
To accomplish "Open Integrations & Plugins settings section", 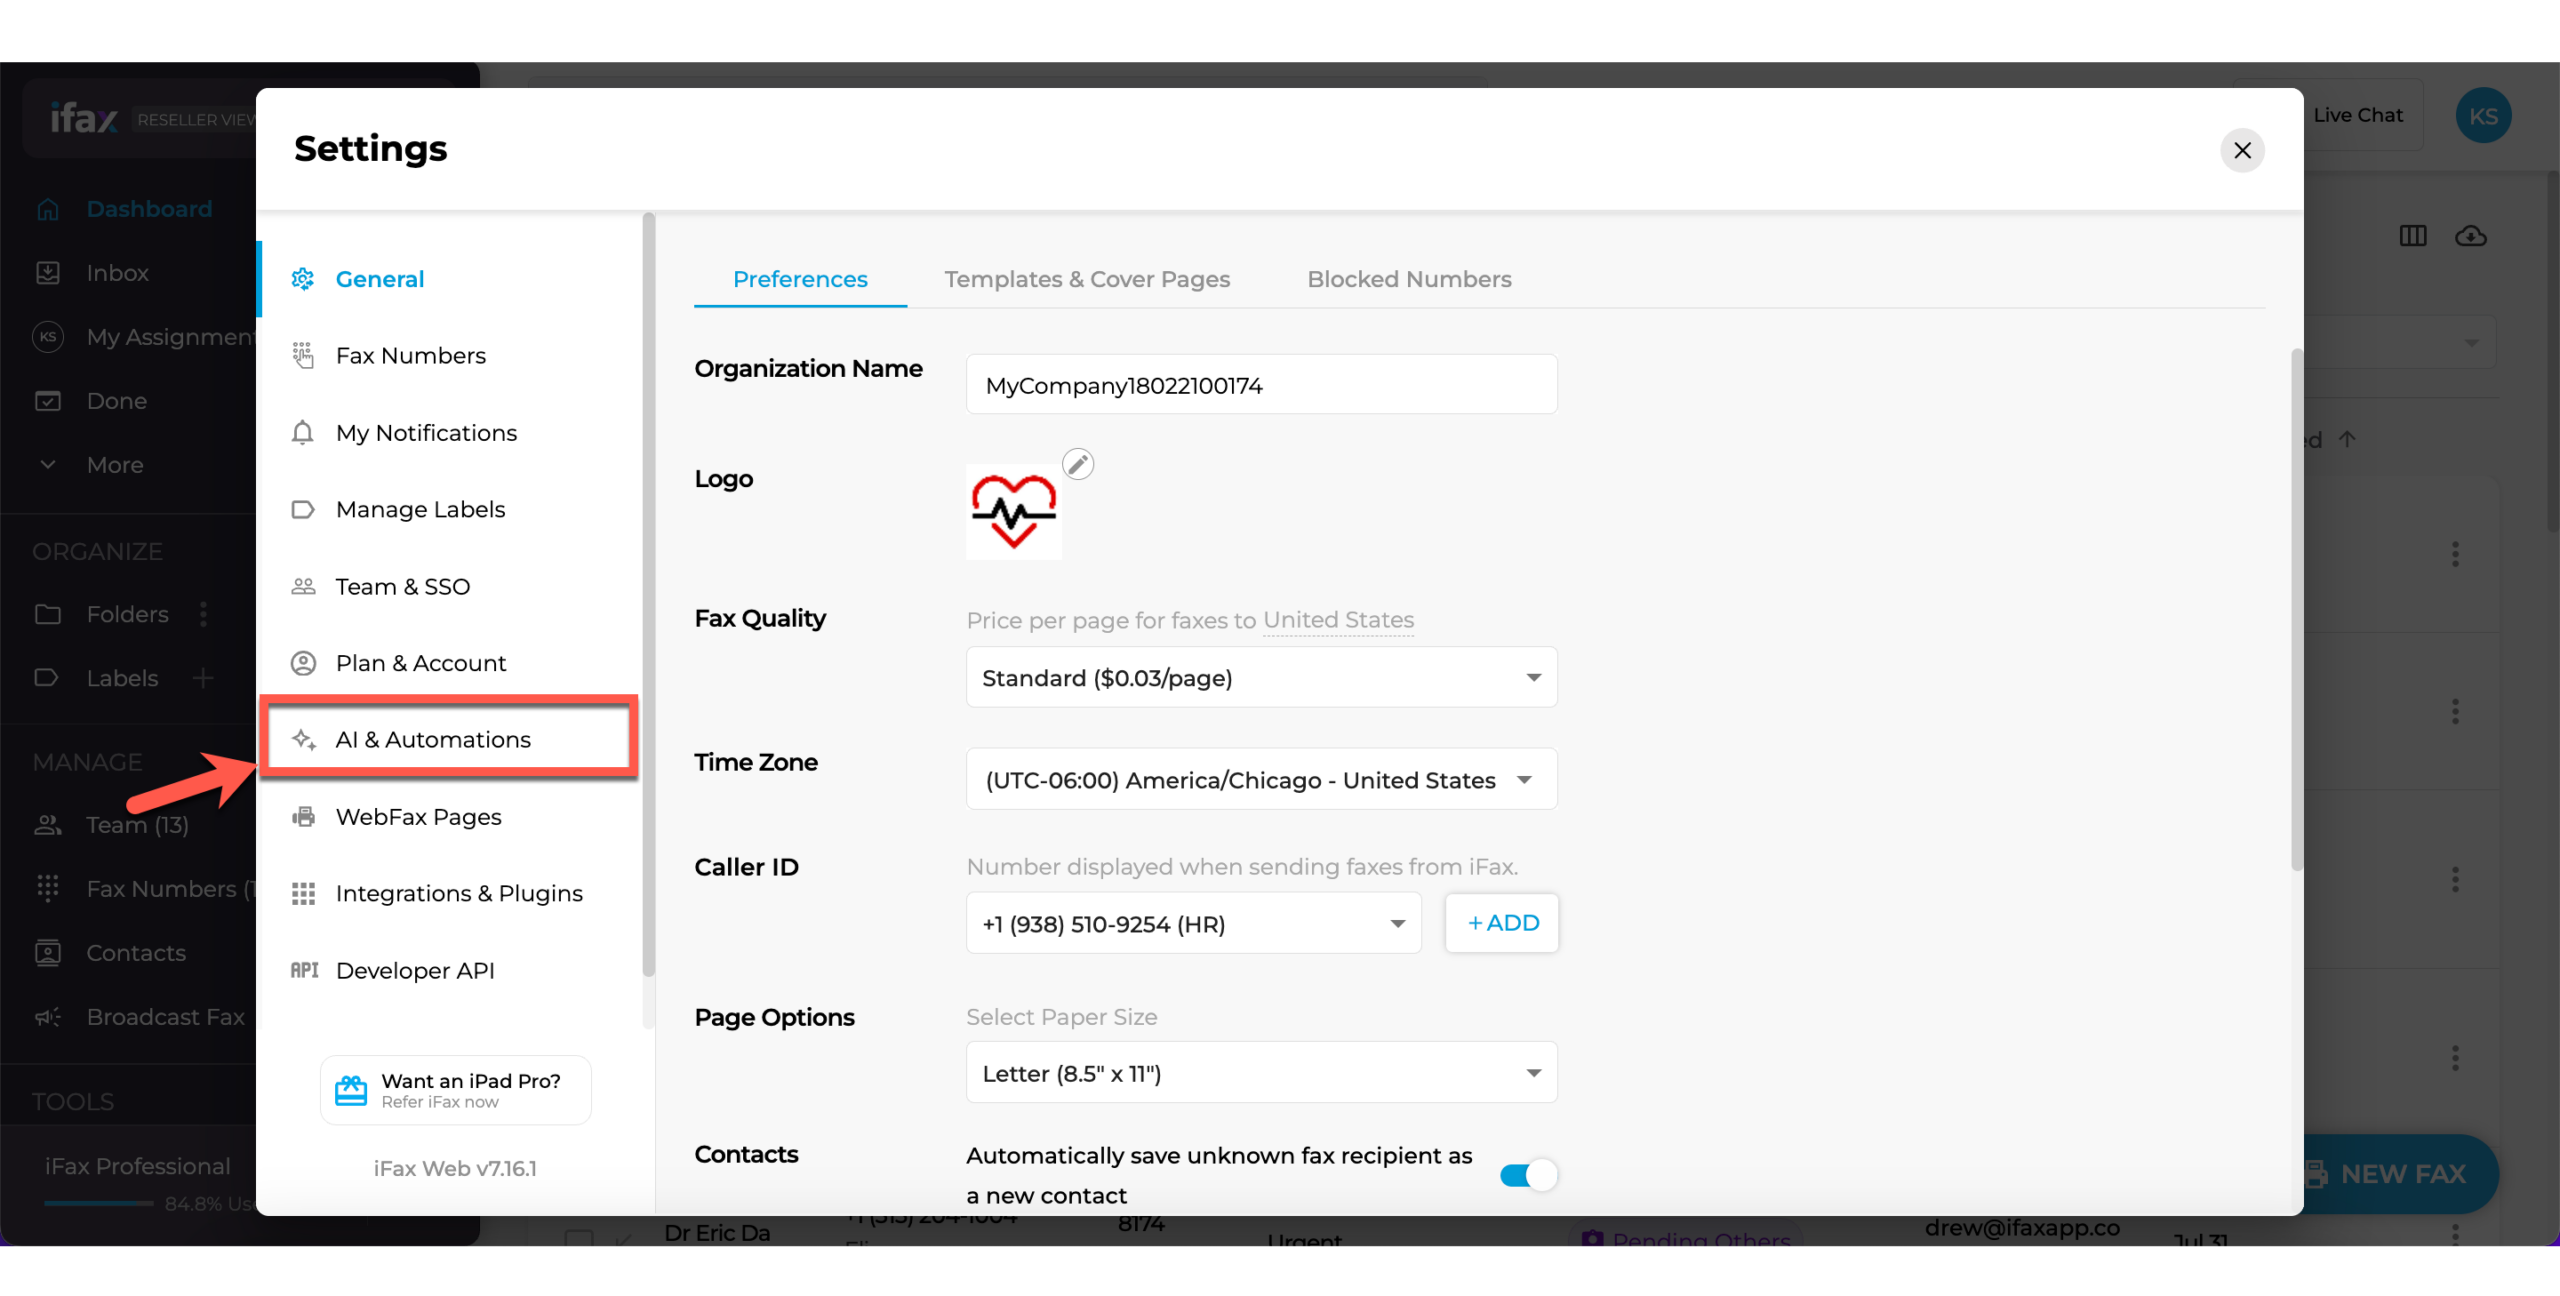I will [x=450, y=893].
